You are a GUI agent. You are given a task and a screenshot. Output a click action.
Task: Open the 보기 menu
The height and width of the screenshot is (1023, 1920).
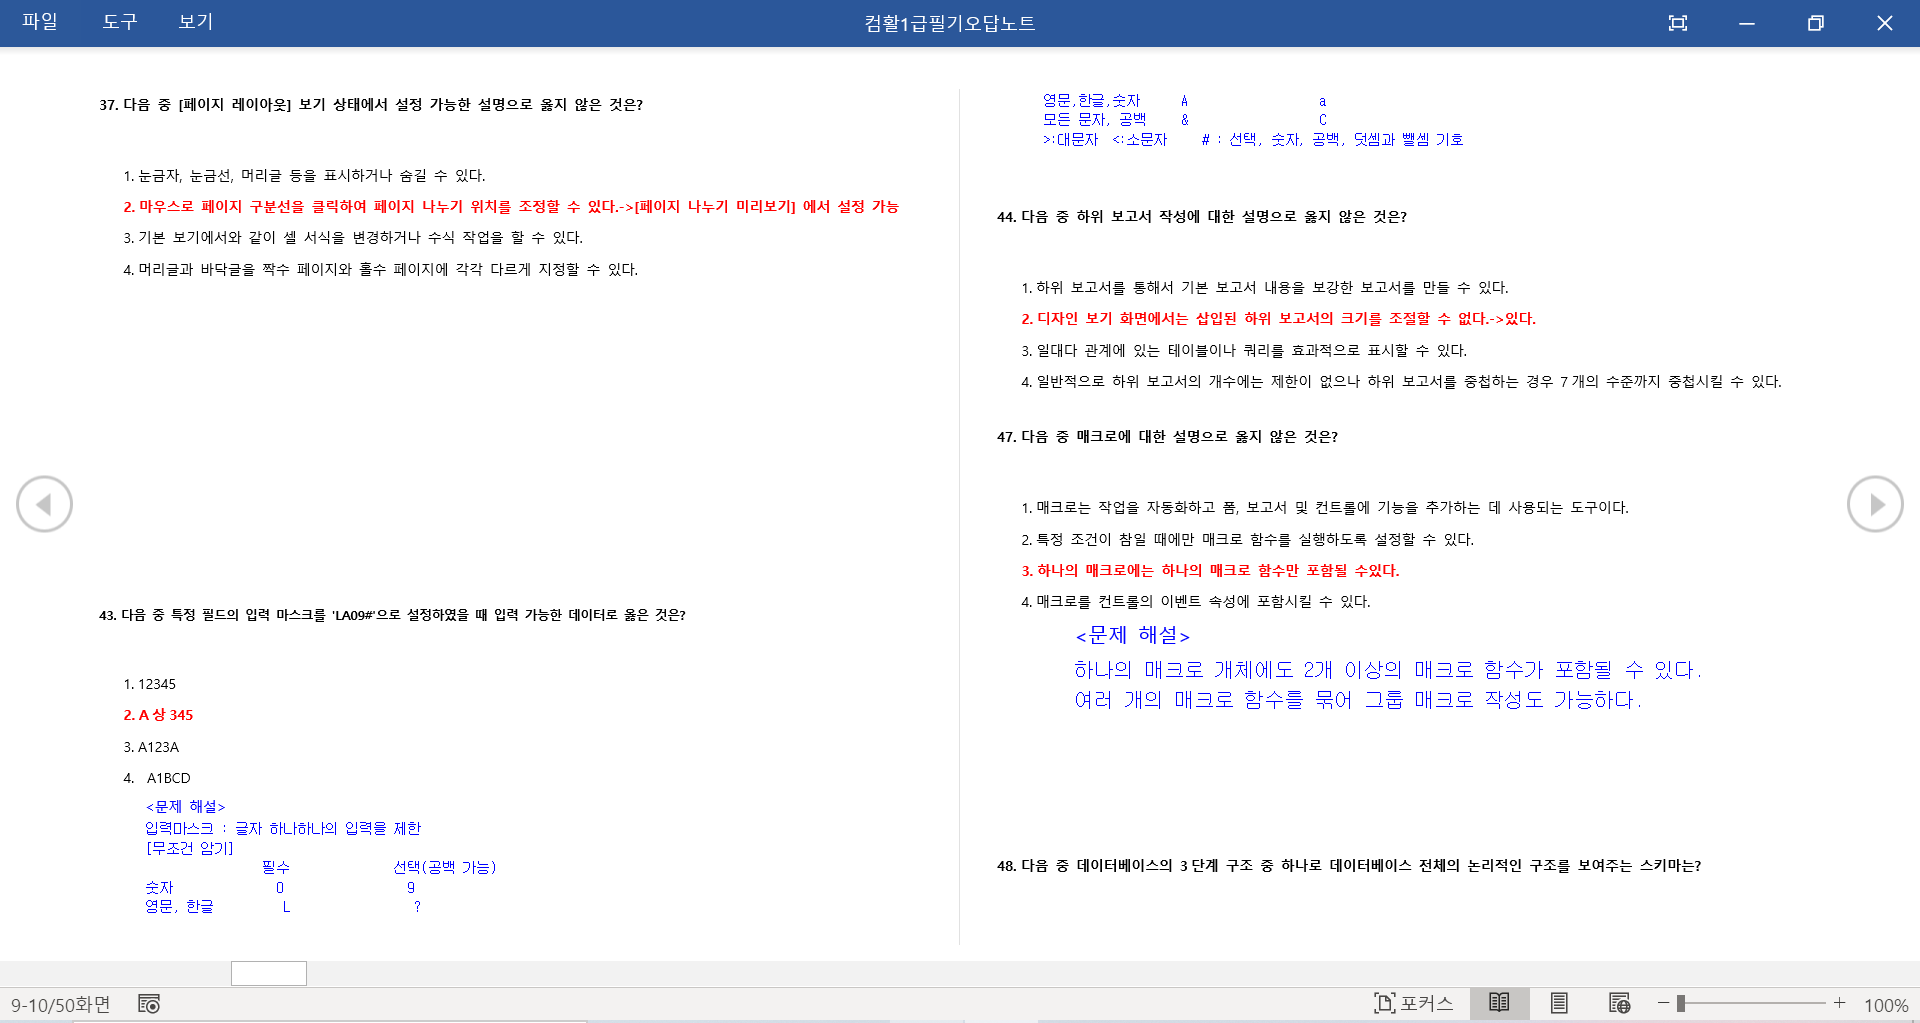pyautogui.click(x=196, y=22)
